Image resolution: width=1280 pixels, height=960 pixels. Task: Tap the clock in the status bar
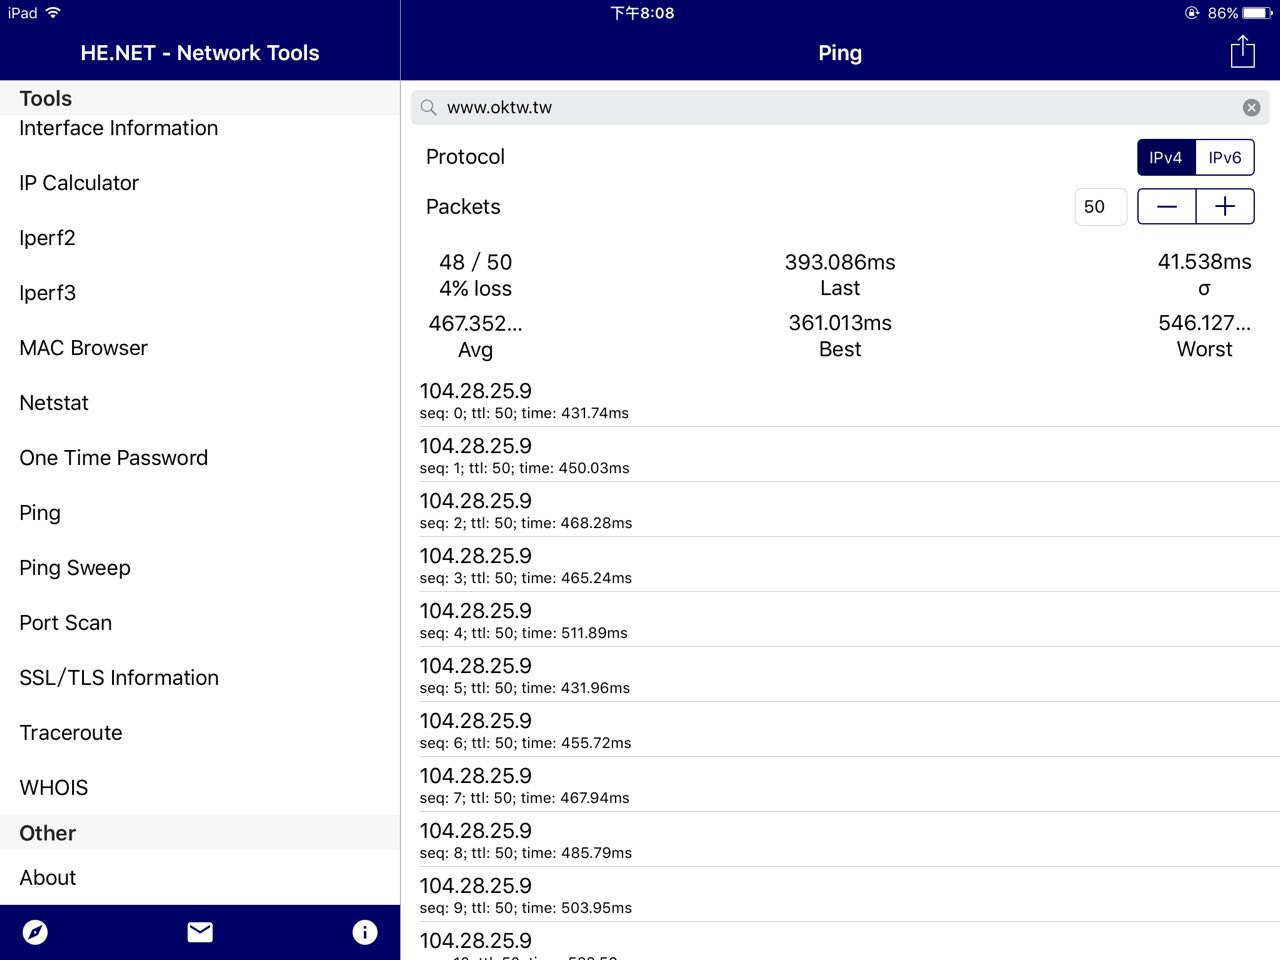coord(642,13)
